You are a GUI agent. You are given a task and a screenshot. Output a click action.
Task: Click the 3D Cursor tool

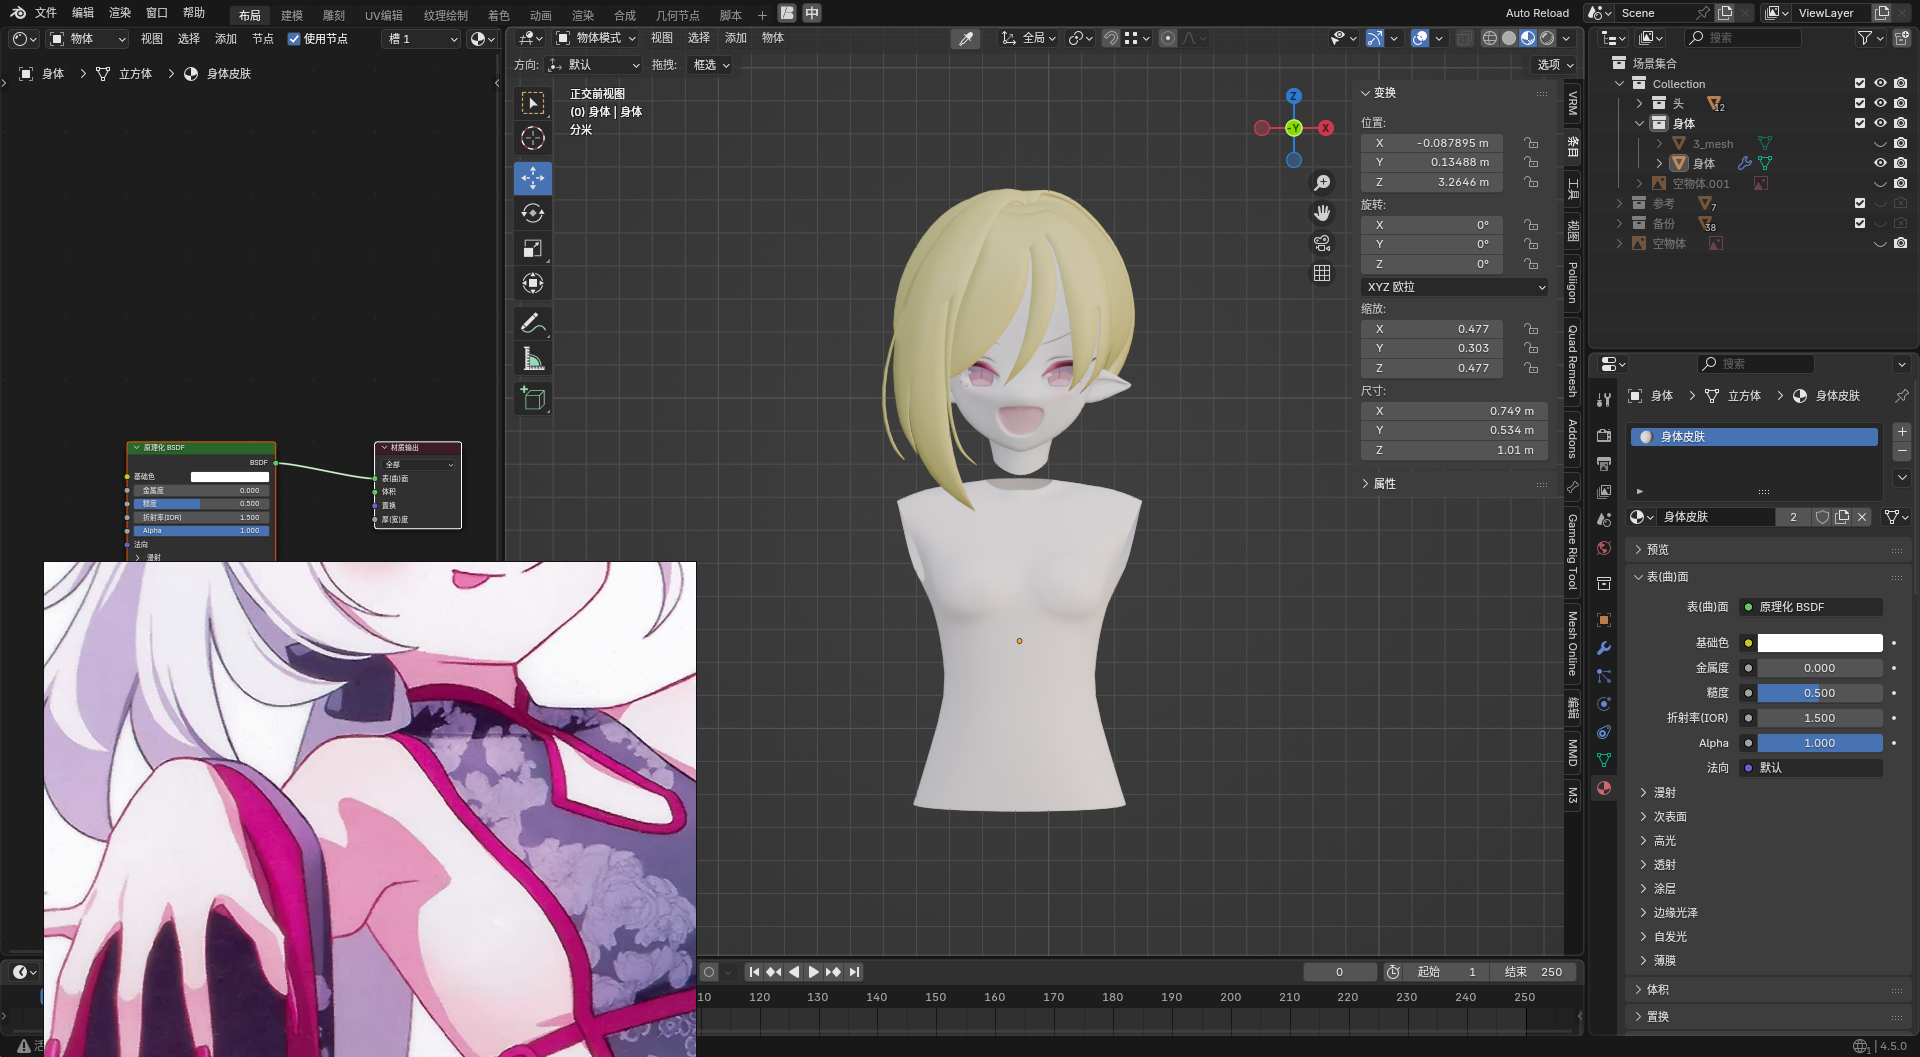pos(532,138)
